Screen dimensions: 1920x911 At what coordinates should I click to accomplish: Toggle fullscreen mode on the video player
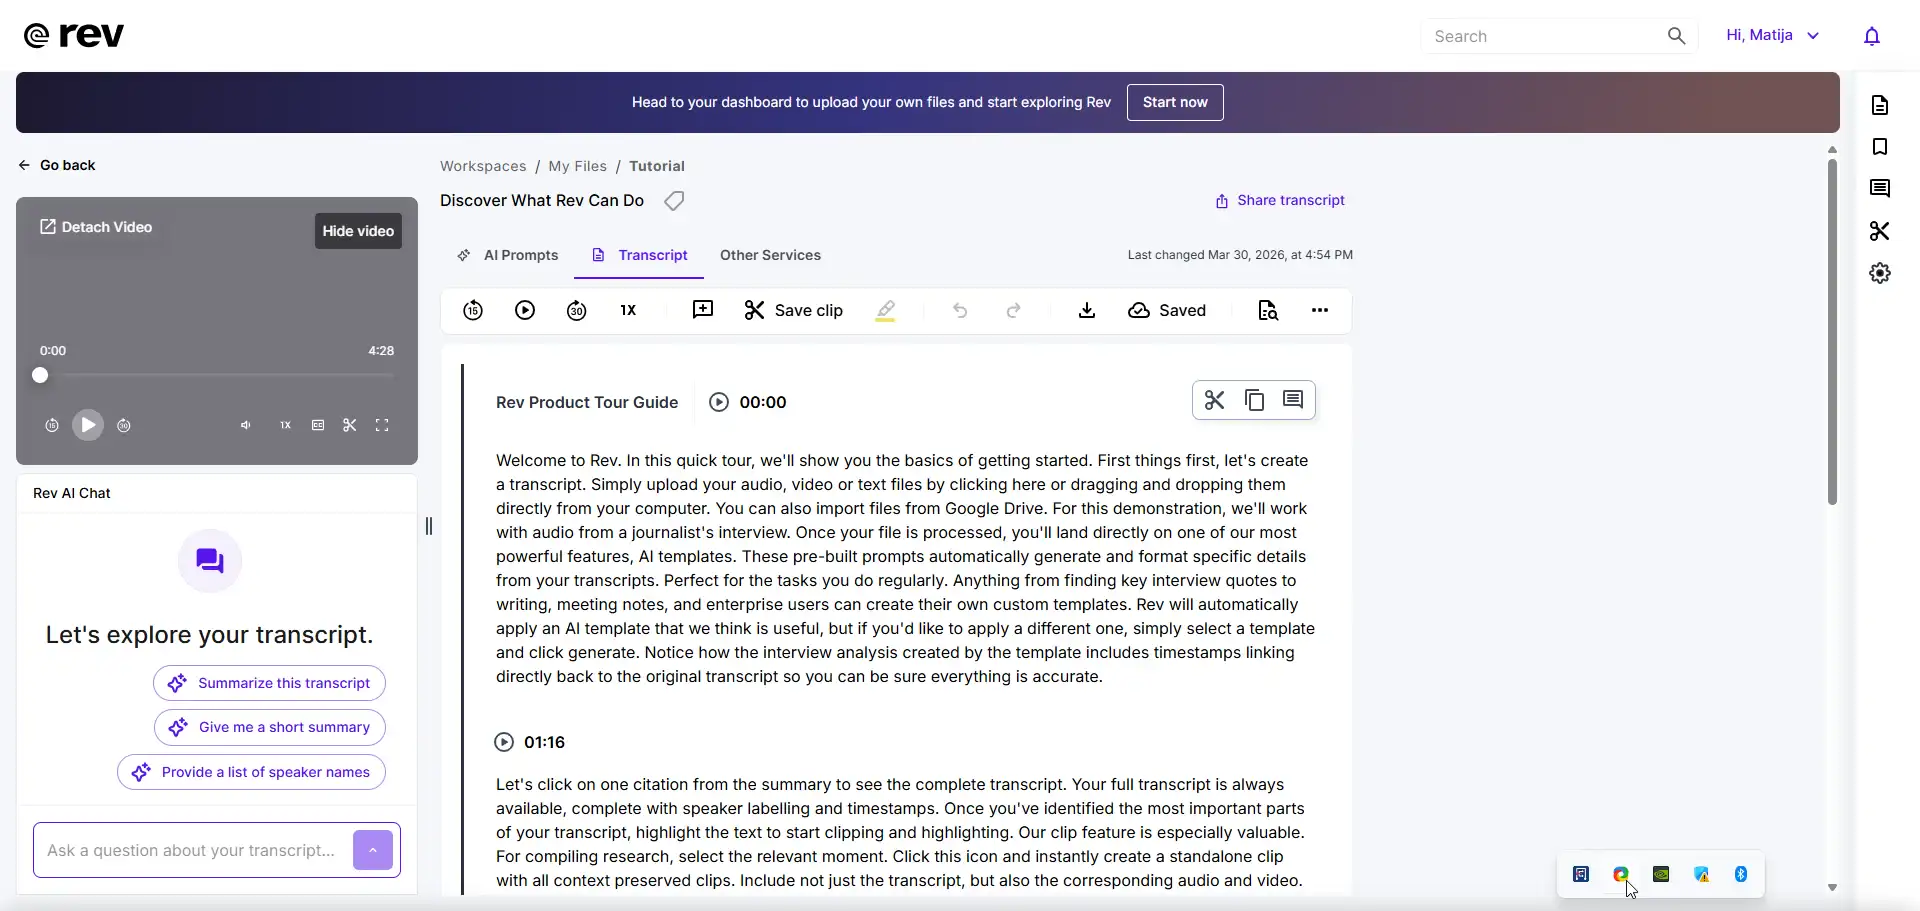(x=382, y=425)
